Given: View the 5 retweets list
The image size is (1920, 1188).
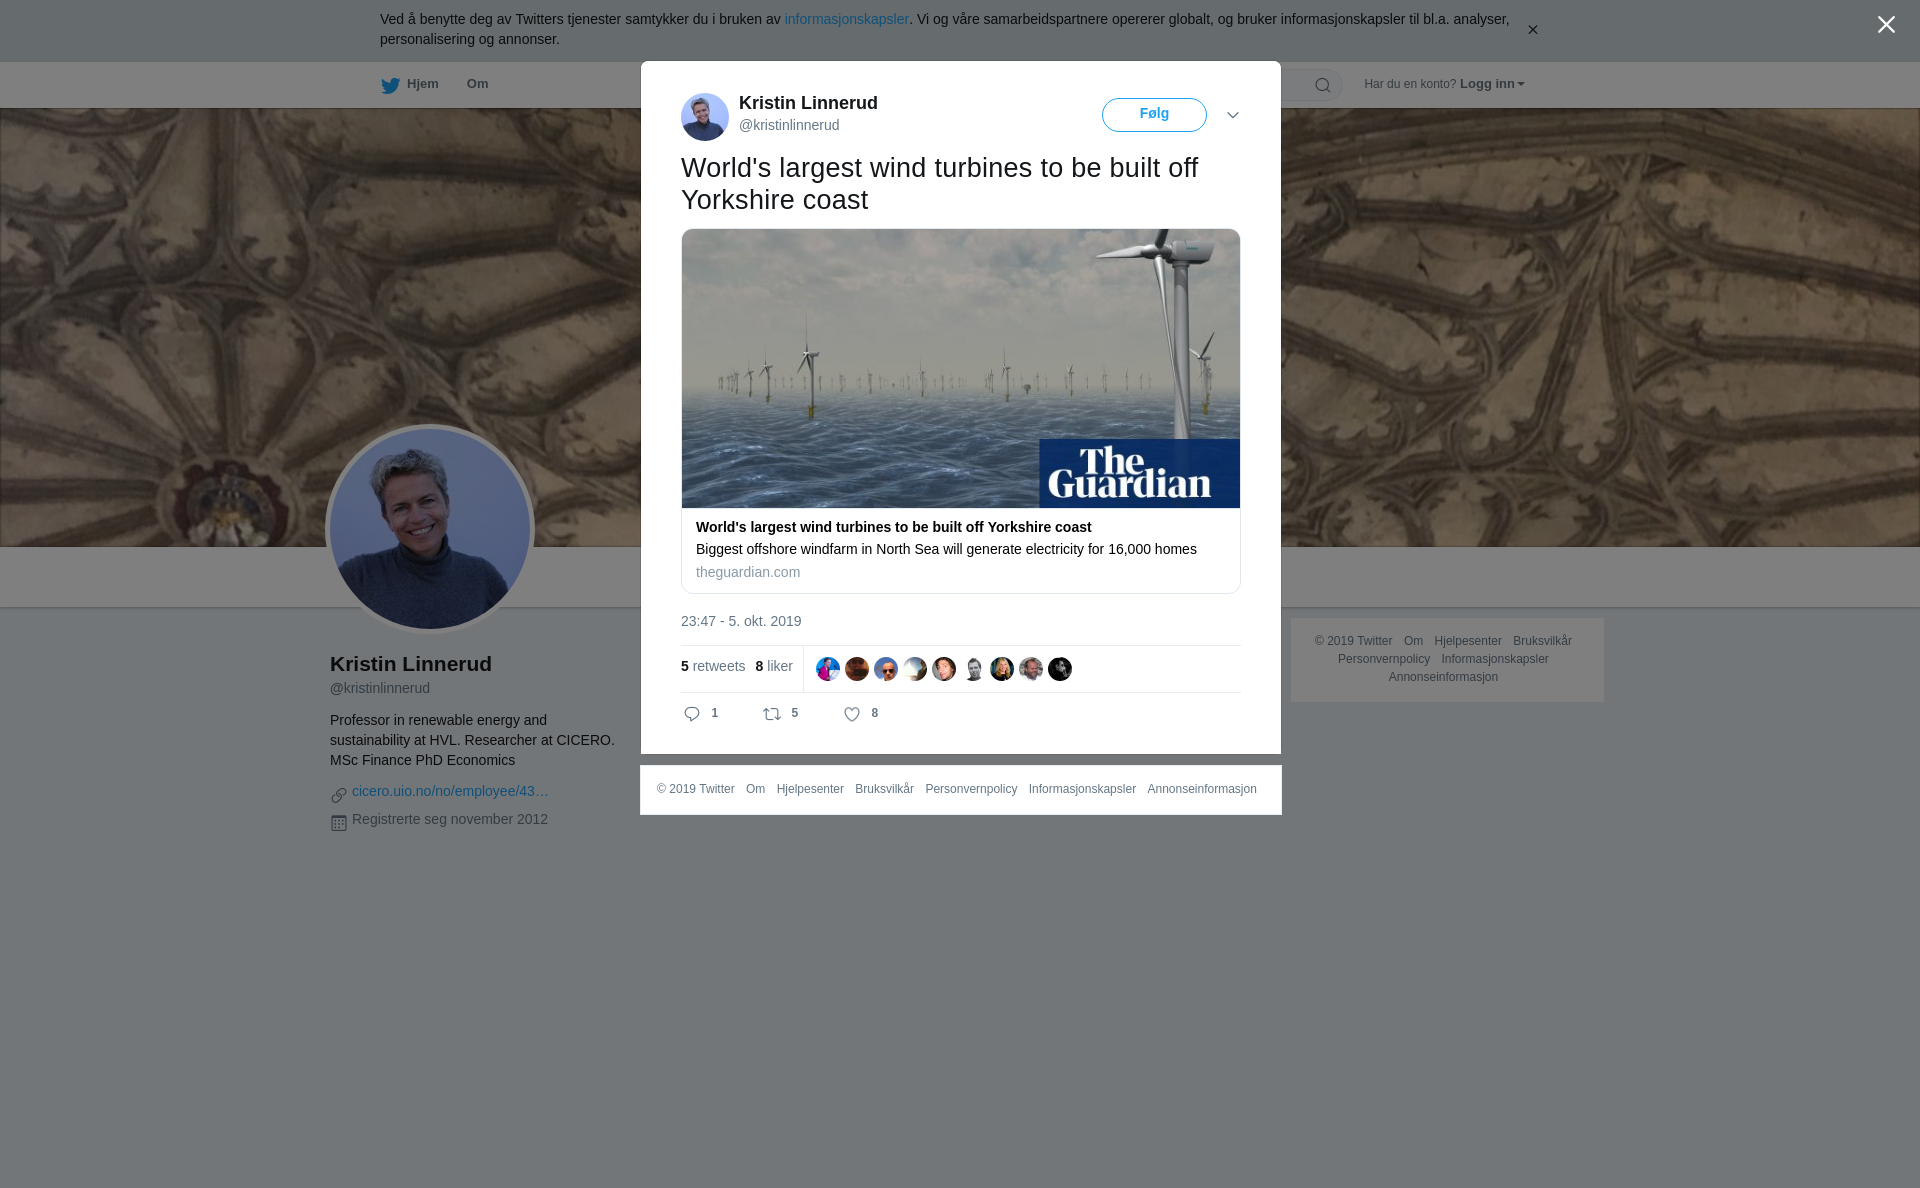Looking at the screenshot, I should 713,666.
